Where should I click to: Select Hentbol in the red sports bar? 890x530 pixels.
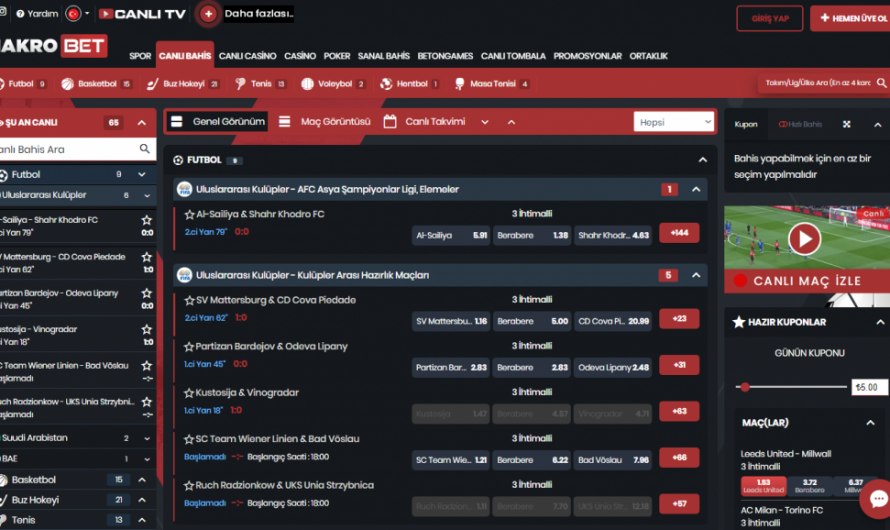click(x=410, y=84)
